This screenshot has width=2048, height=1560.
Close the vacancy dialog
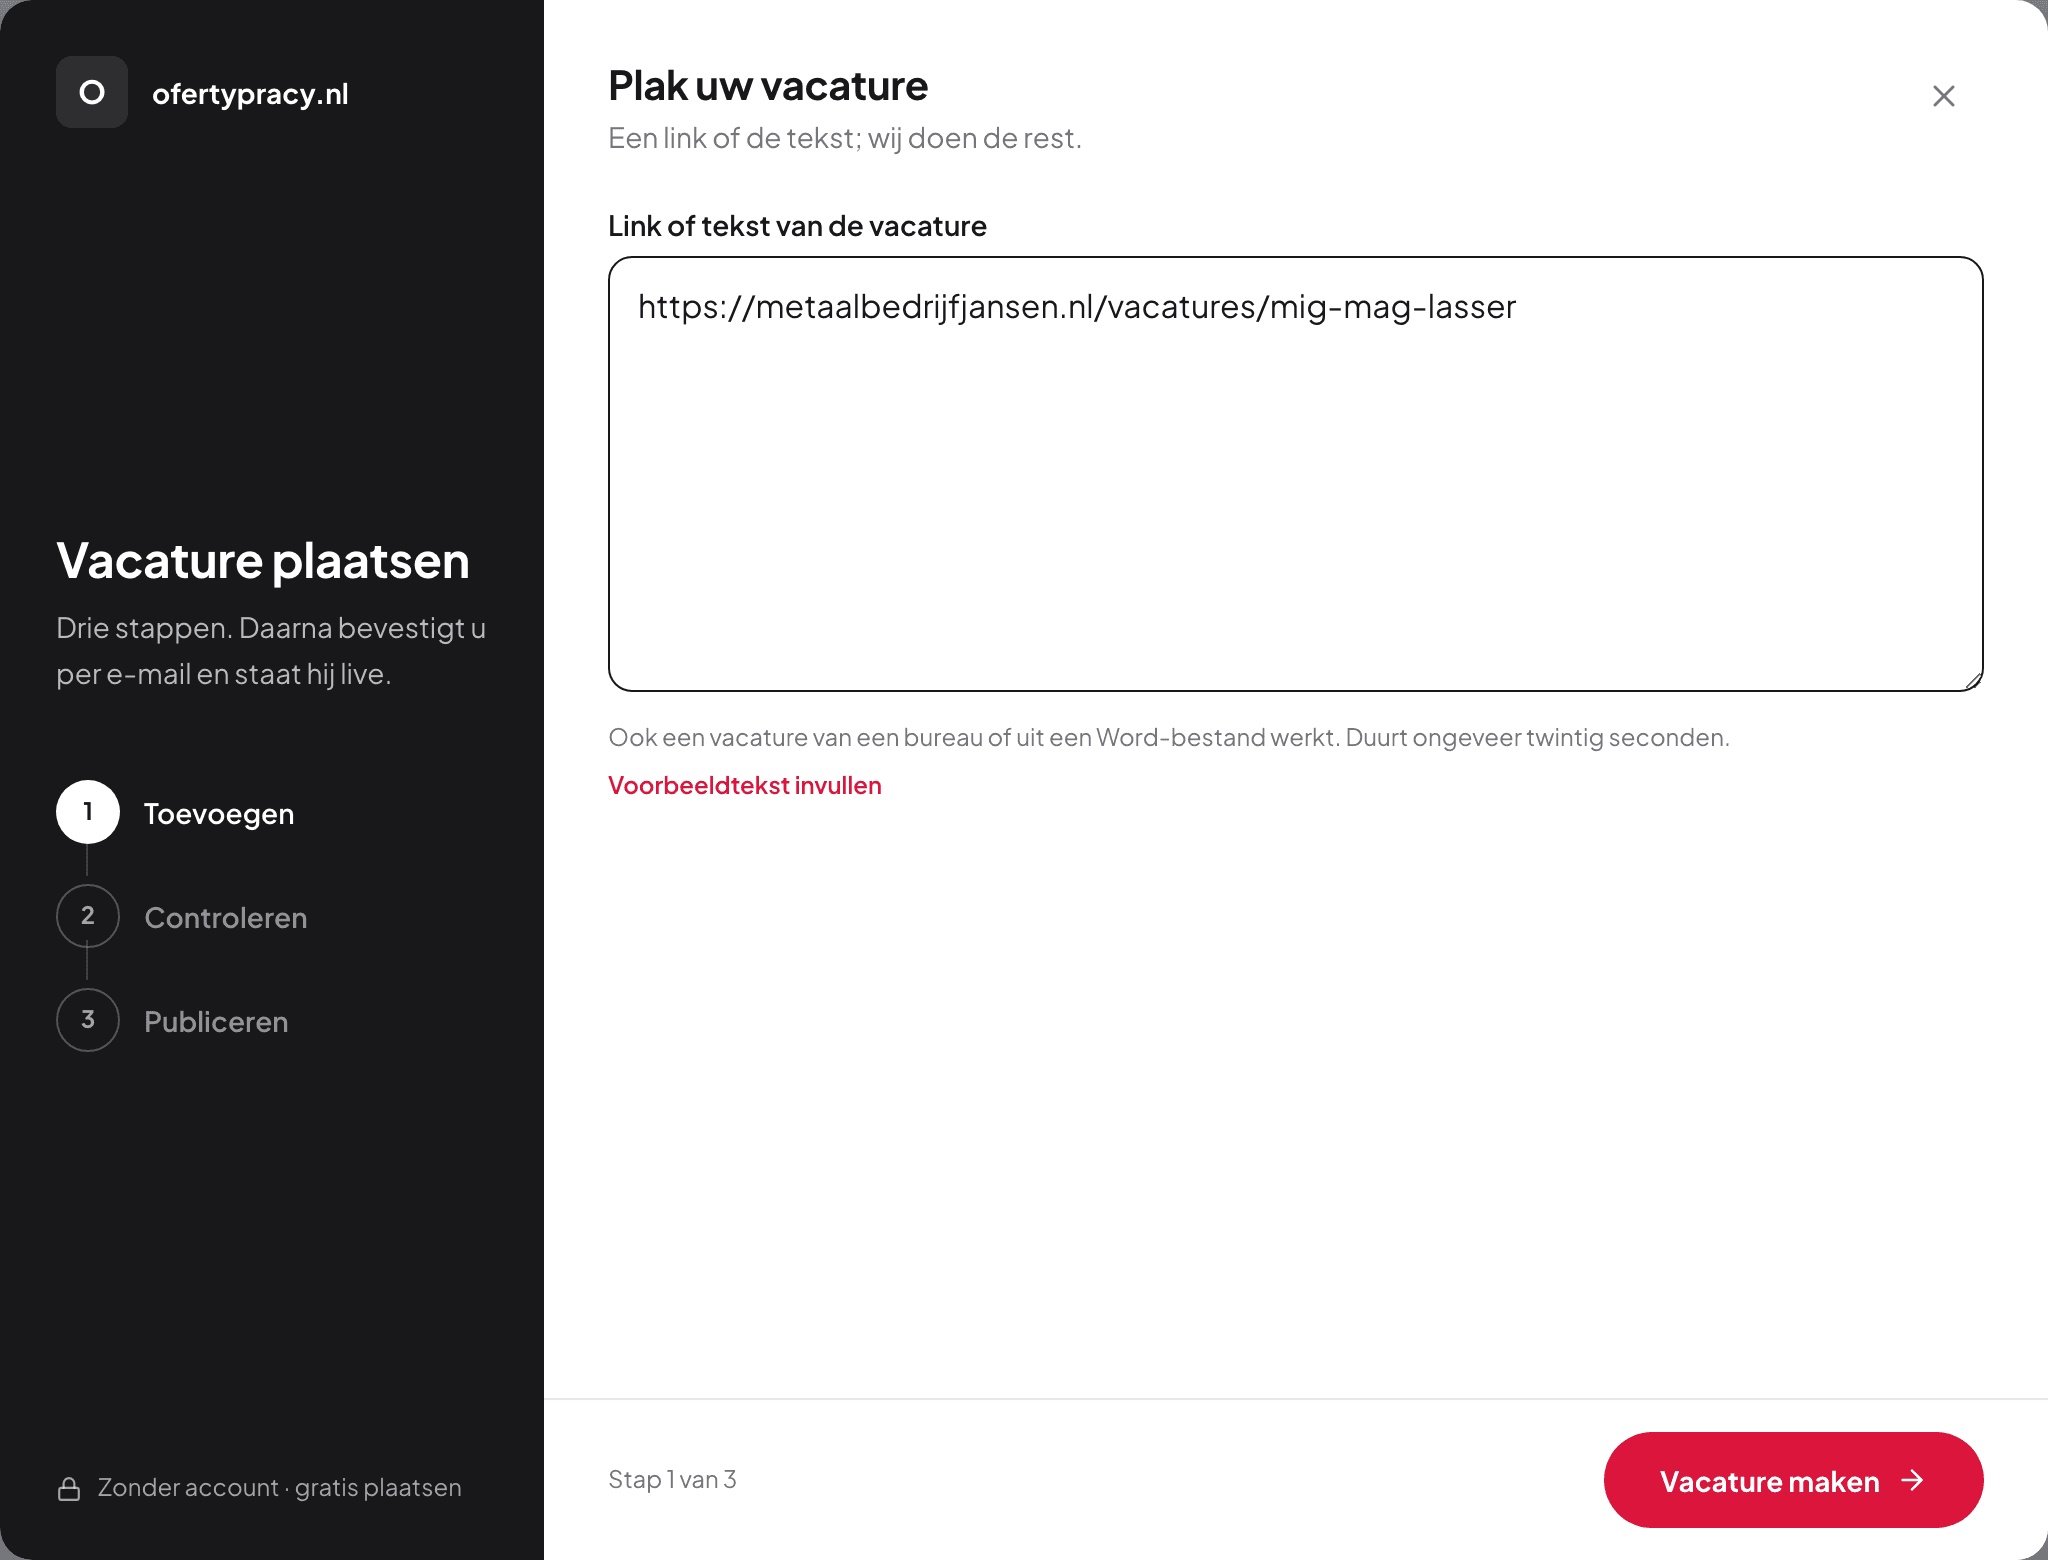click(1943, 96)
